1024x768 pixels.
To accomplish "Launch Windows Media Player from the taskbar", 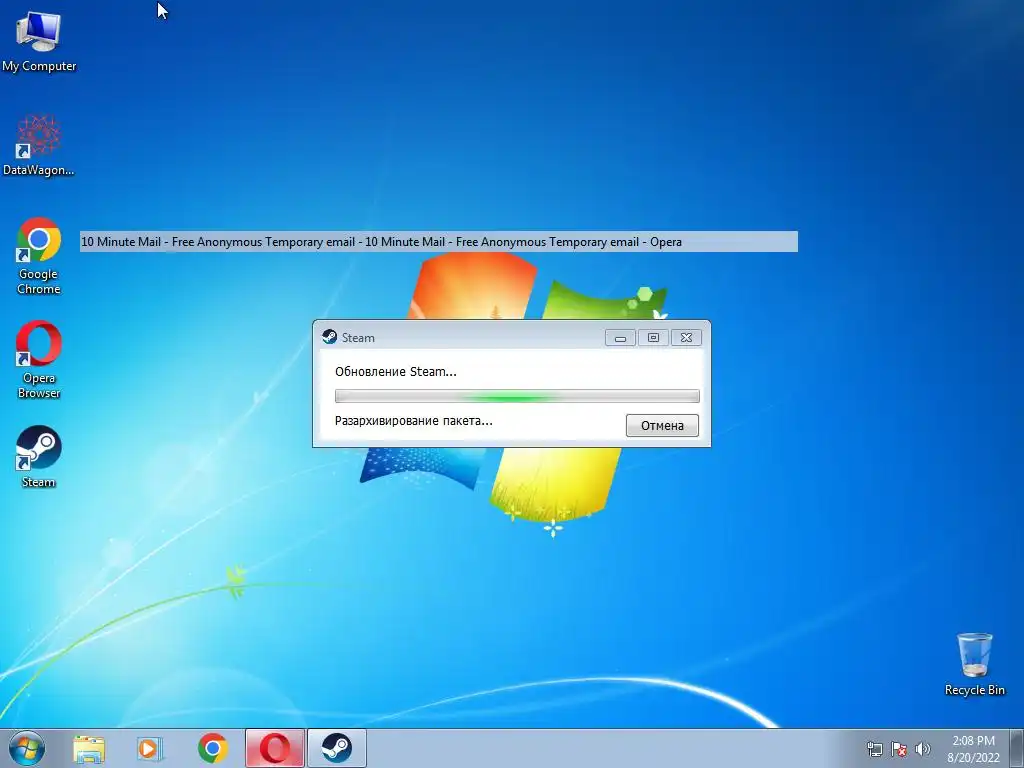I will point(150,749).
